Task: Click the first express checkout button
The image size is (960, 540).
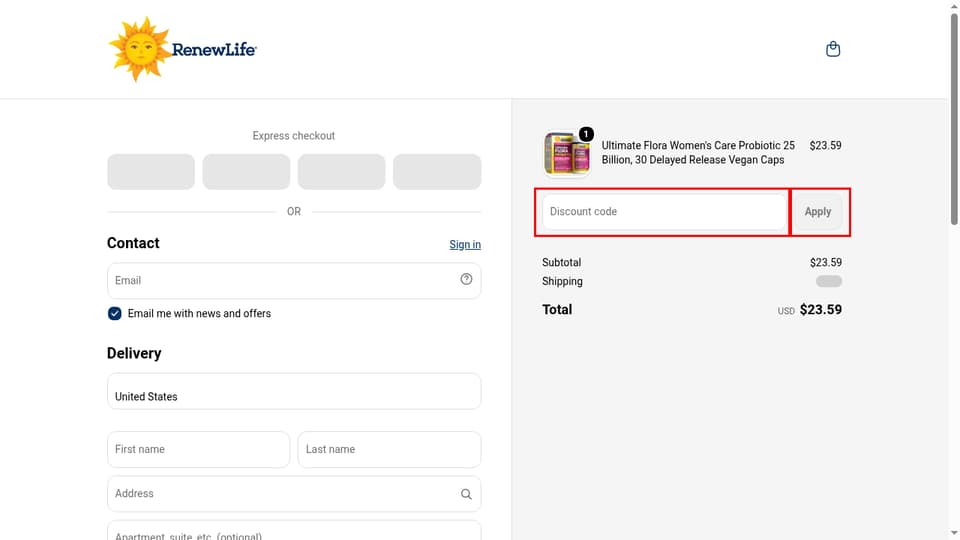Action: 151,172
